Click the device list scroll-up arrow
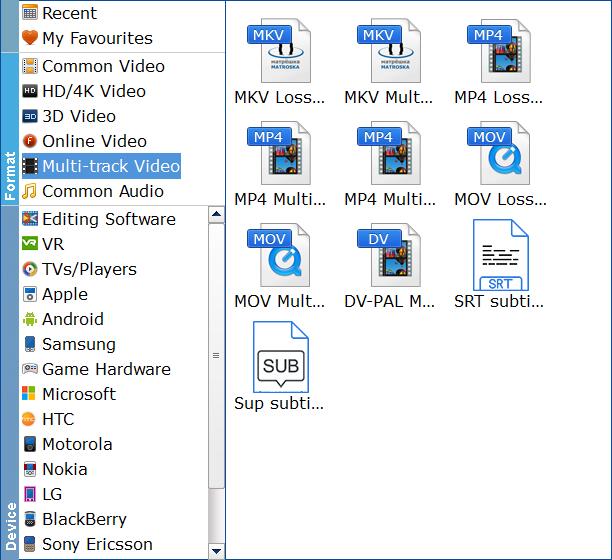612x560 pixels. click(216, 215)
